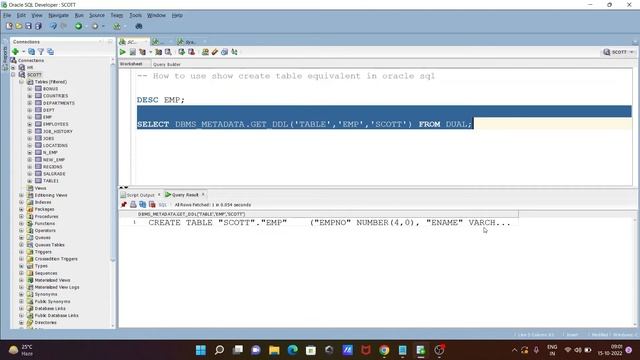Open the Navigate menu
This screenshot has height=360, width=640.
pos(58,15)
